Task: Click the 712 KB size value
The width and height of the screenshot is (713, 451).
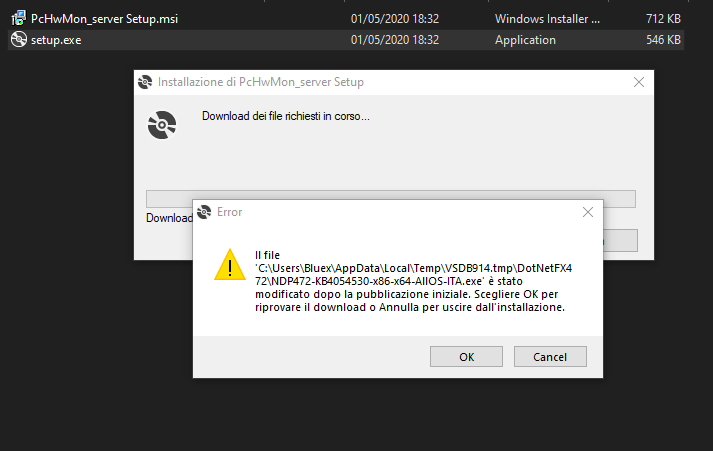Action: coord(663,19)
